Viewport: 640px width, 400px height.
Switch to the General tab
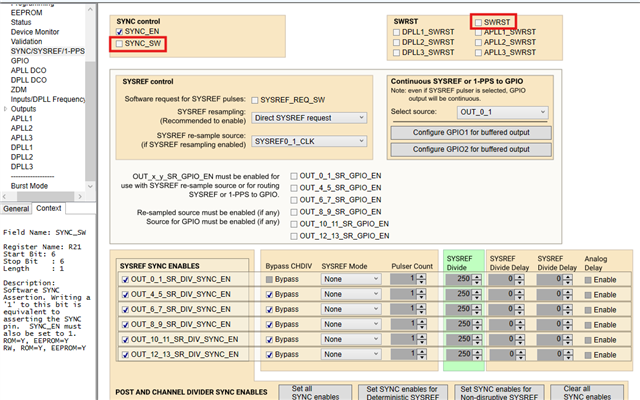click(x=16, y=209)
